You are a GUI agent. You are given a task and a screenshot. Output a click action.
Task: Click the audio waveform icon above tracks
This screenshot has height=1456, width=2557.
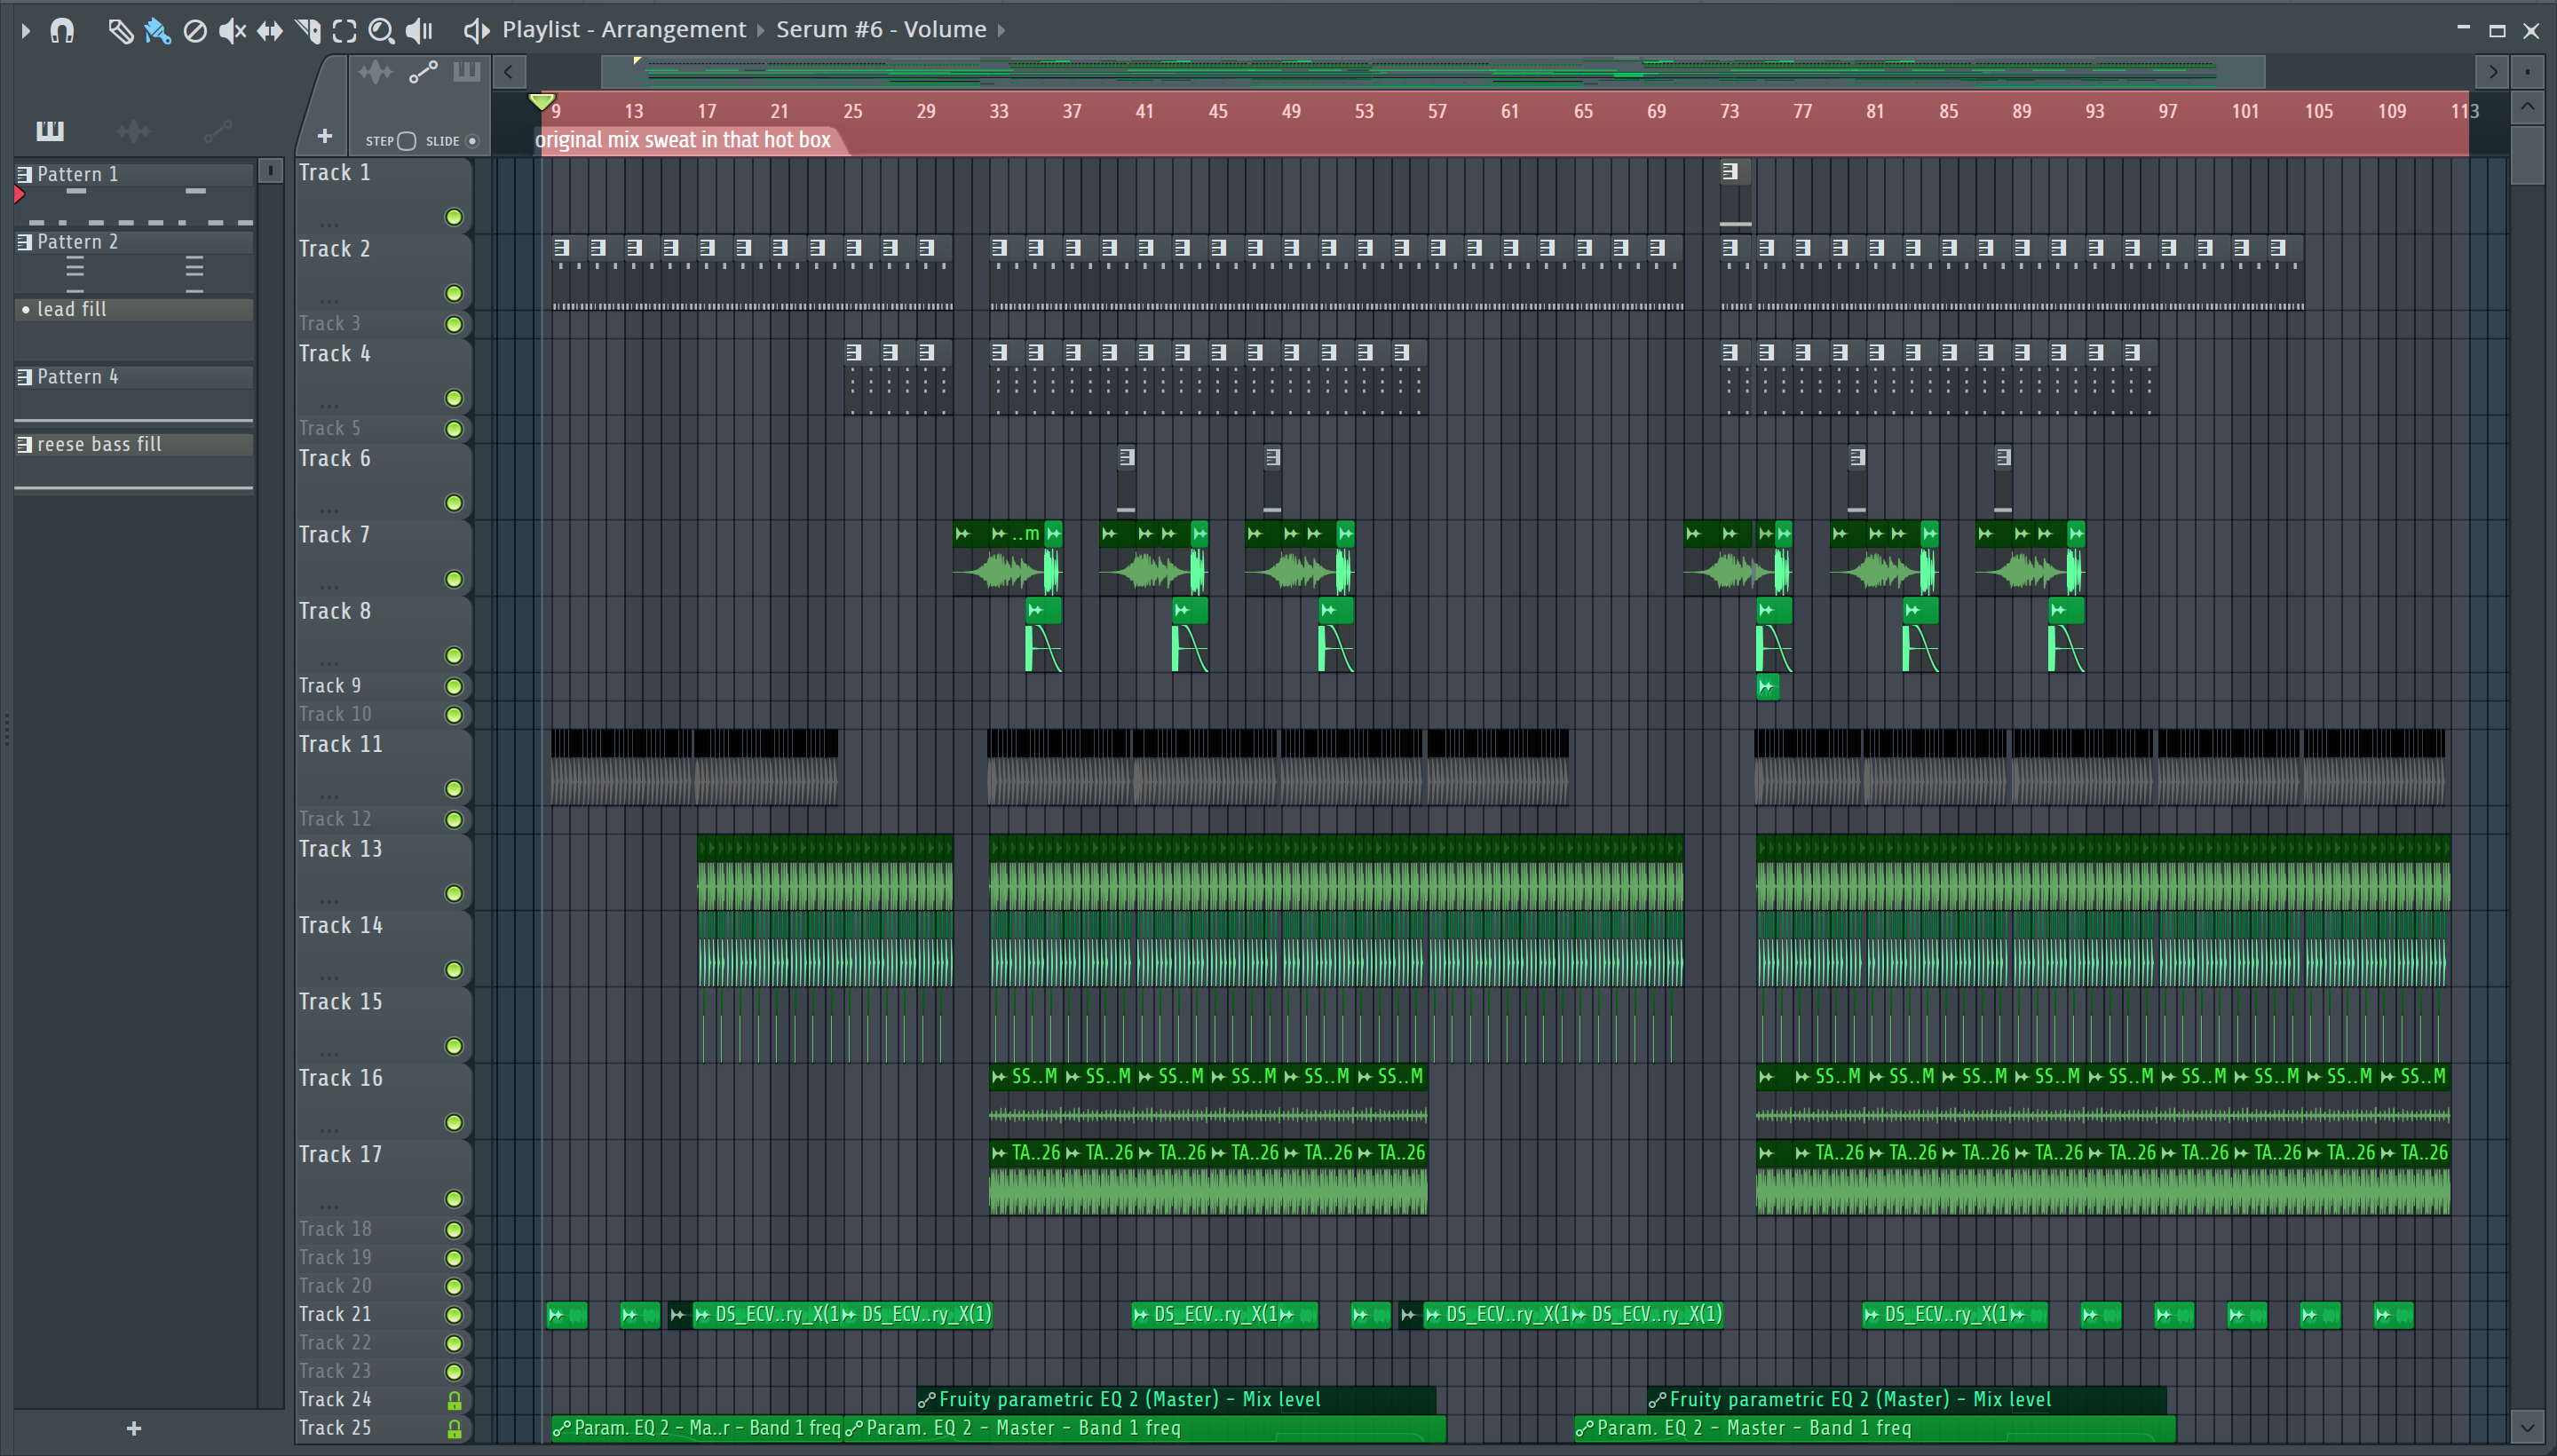pos(376,72)
